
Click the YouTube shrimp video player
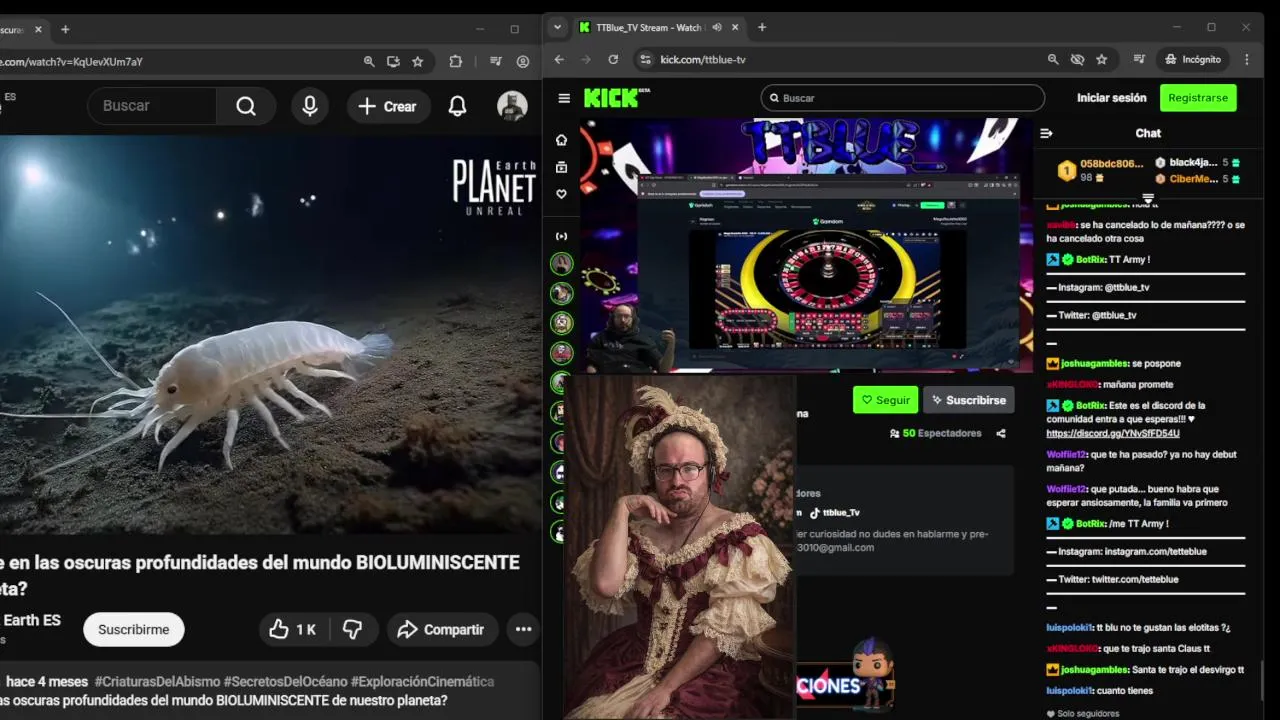(269, 334)
